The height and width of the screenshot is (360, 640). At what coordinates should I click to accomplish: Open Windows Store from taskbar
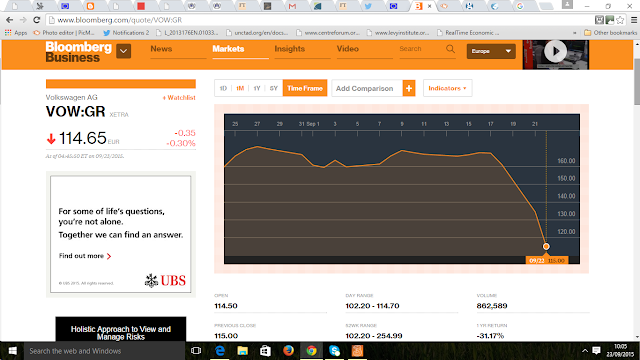tap(265, 351)
